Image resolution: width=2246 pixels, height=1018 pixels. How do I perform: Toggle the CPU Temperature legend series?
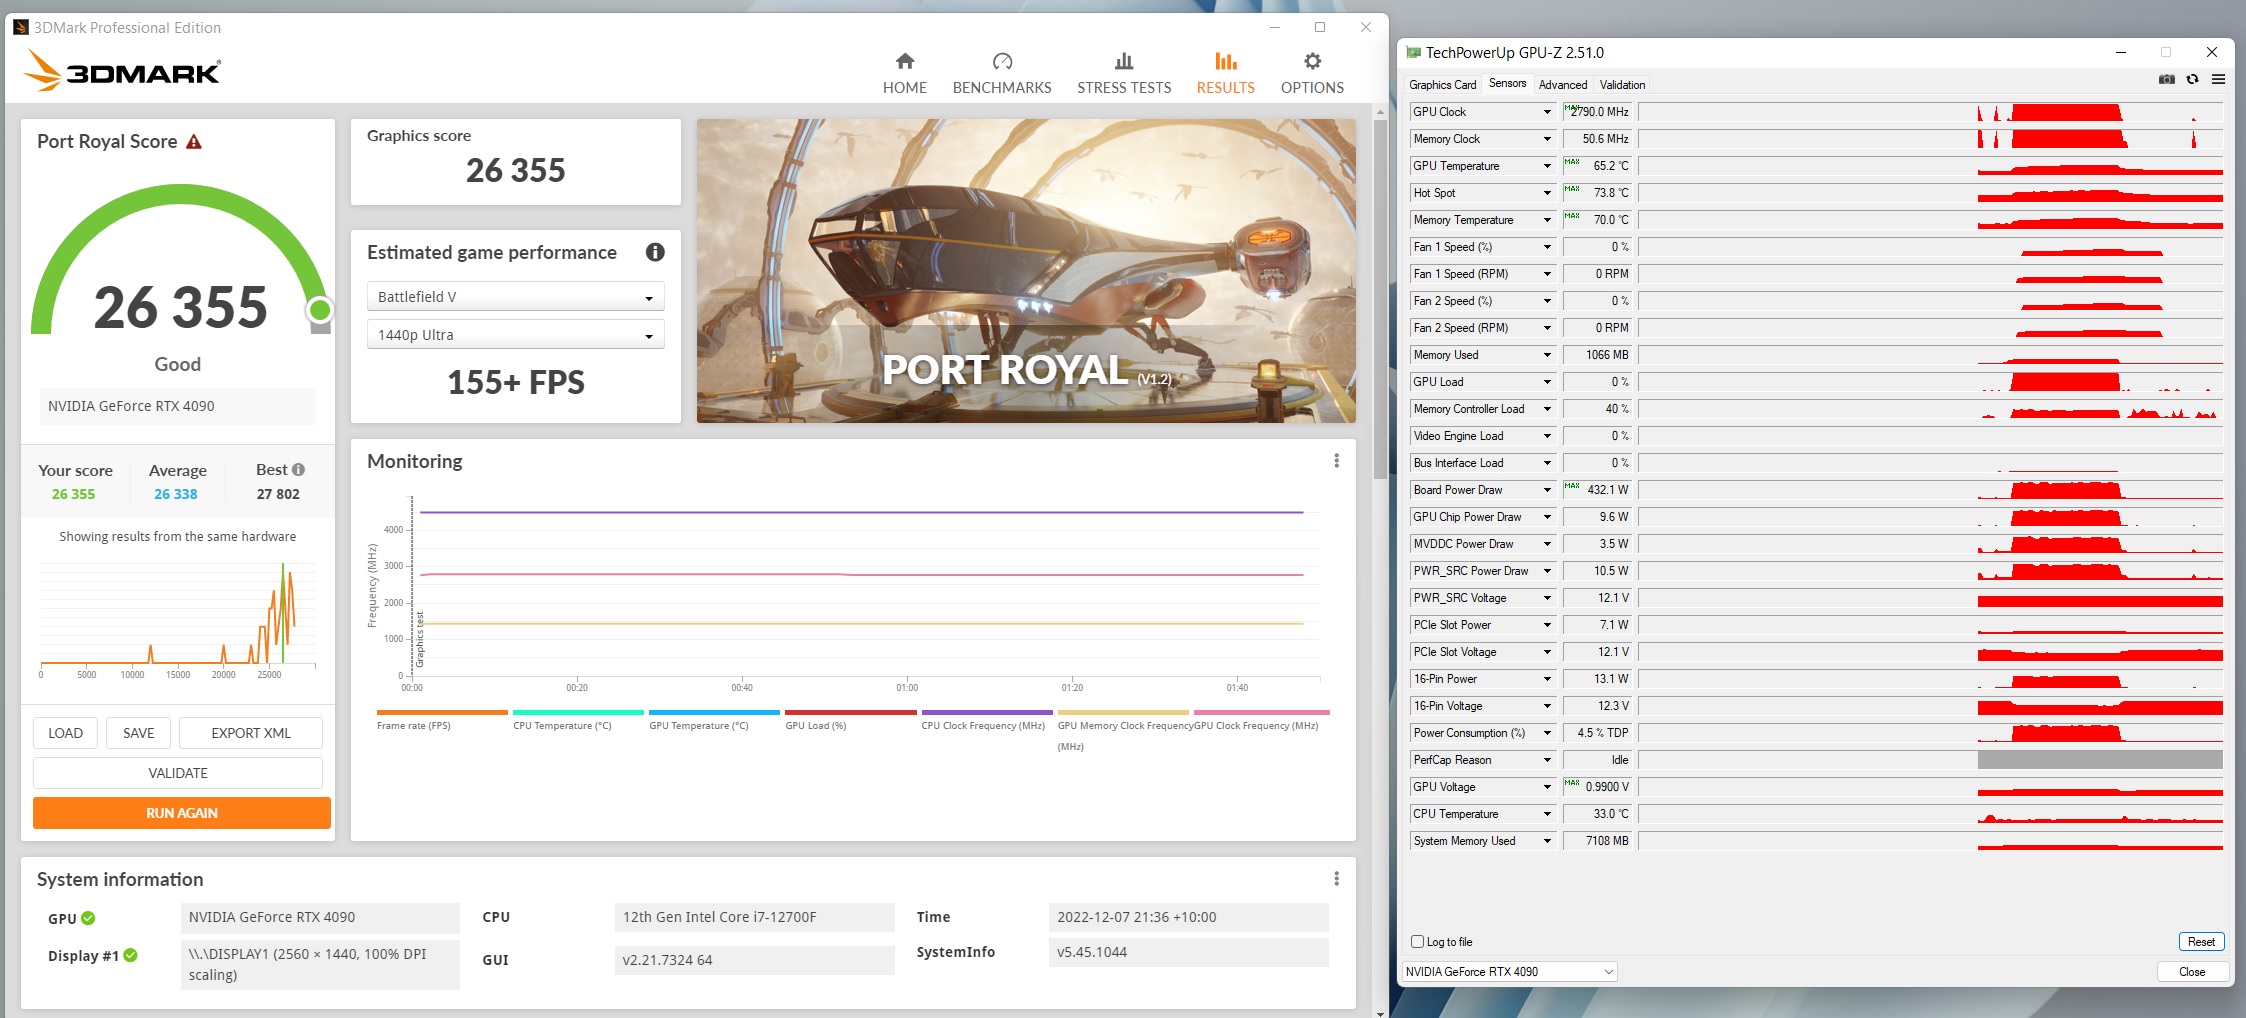point(577,720)
